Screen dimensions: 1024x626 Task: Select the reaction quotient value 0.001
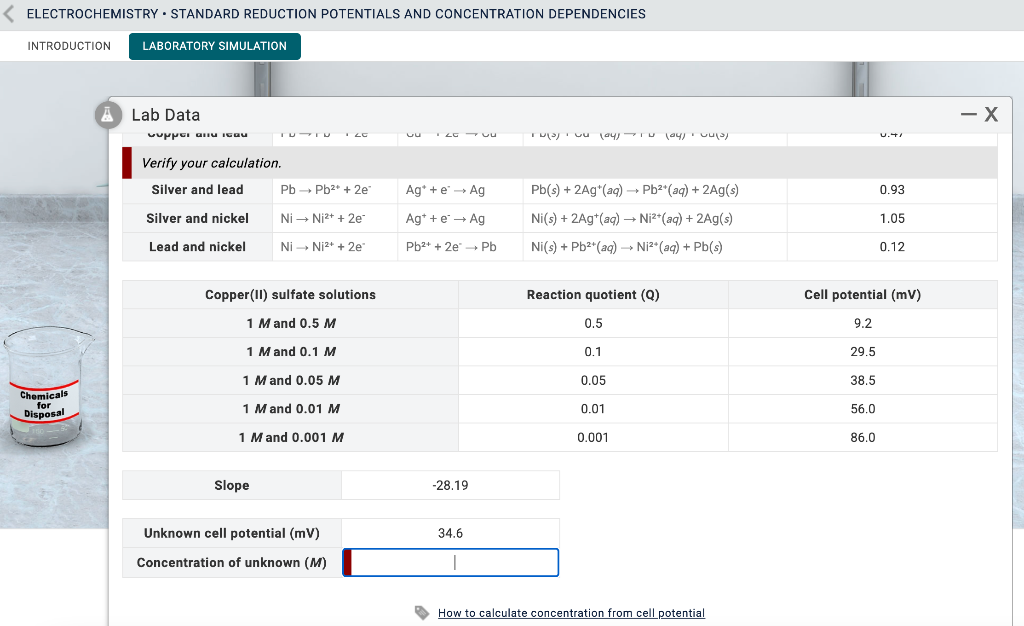point(593,437)
